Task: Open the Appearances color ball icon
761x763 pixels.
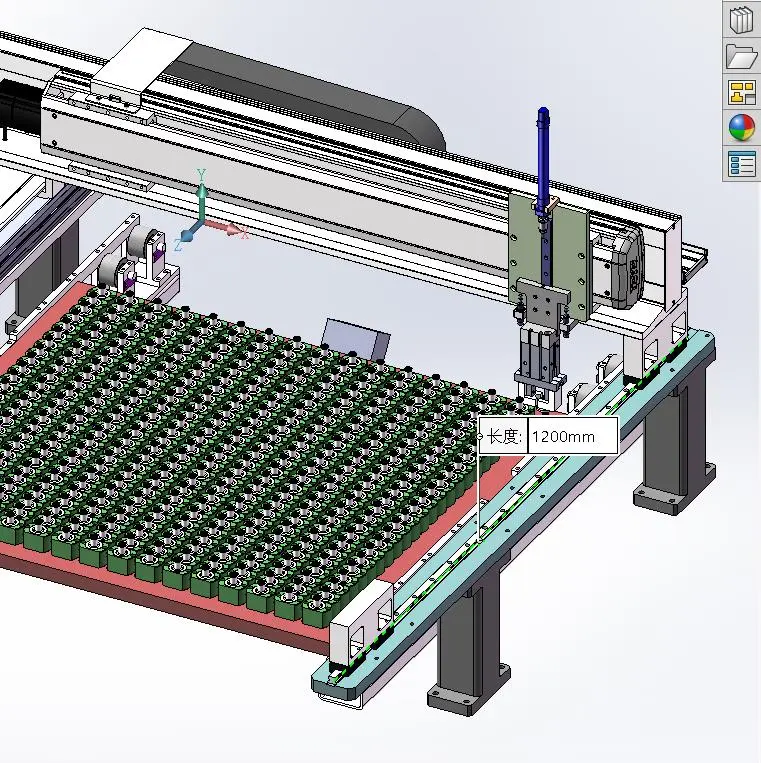Action: point(742,127)
